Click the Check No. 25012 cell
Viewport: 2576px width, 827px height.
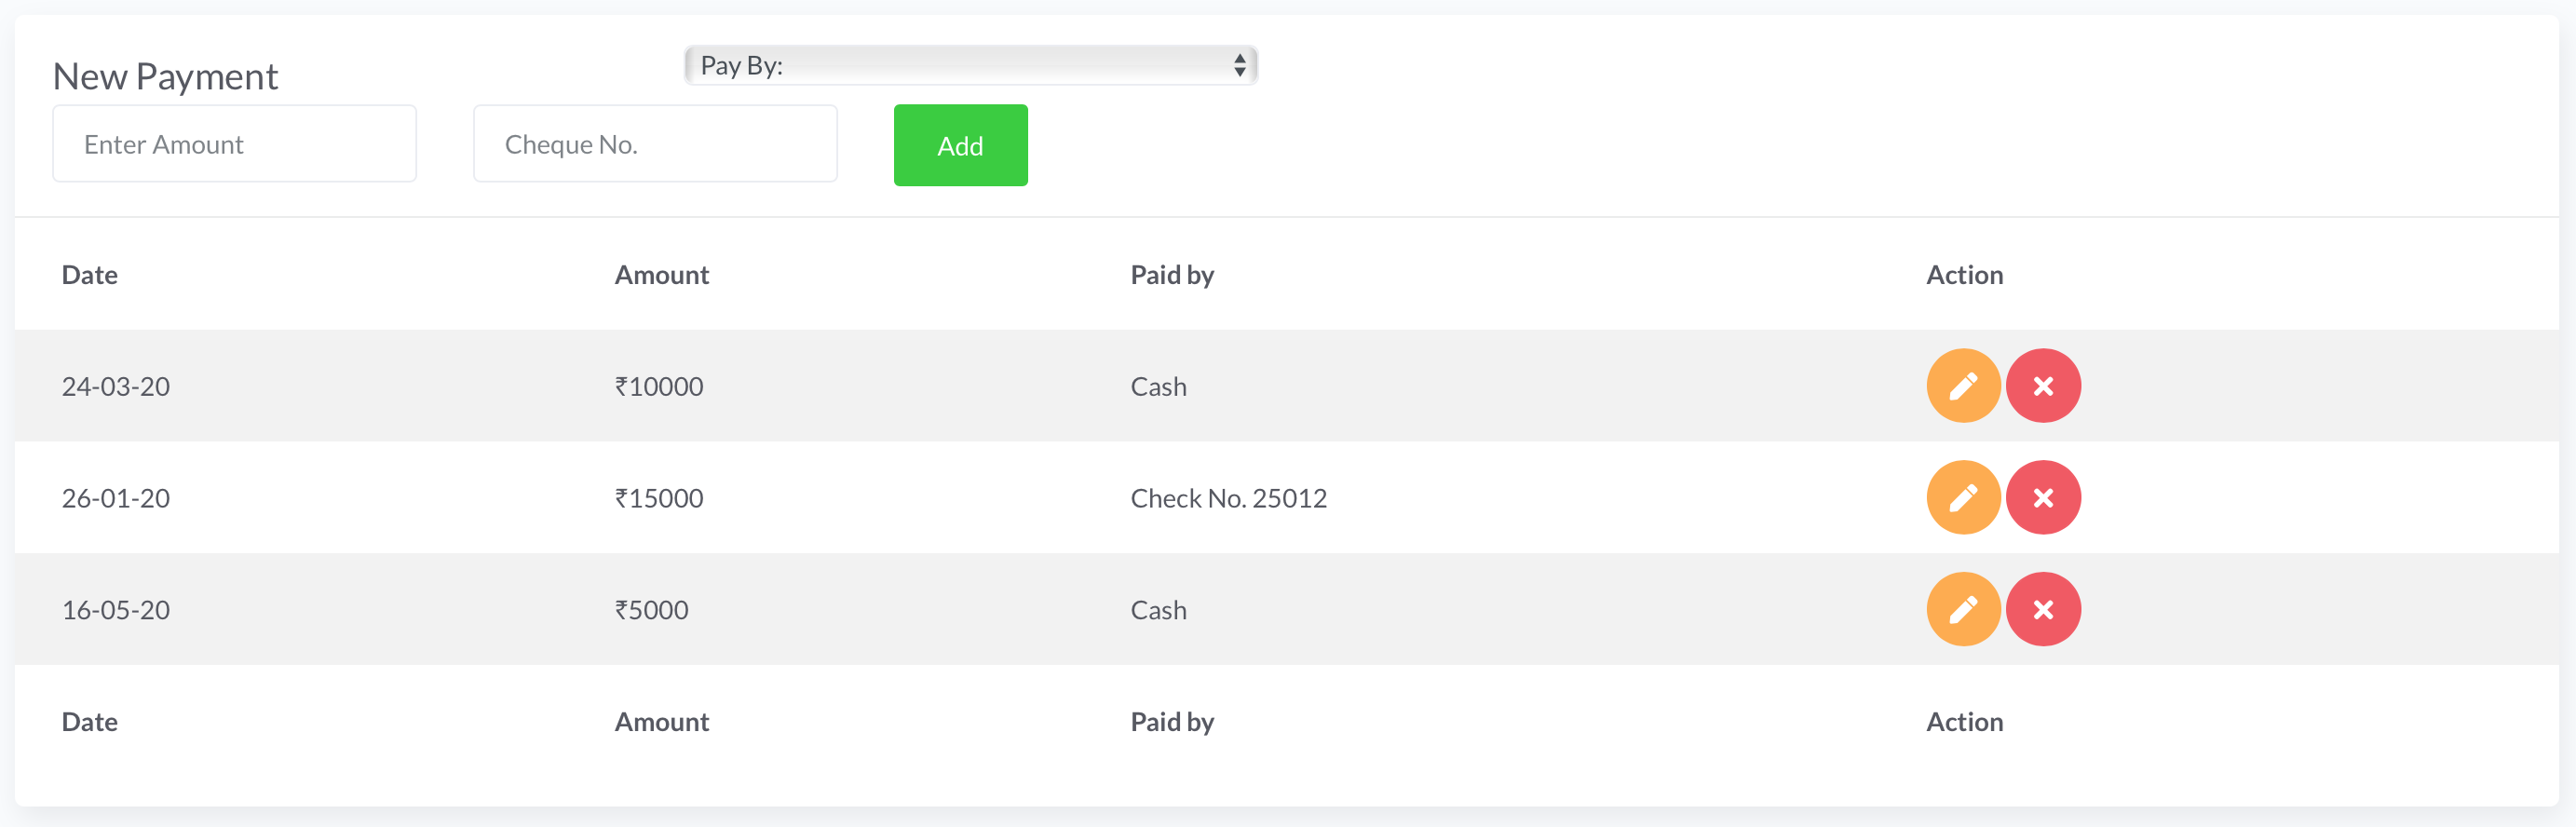(x=1228, y=498)
